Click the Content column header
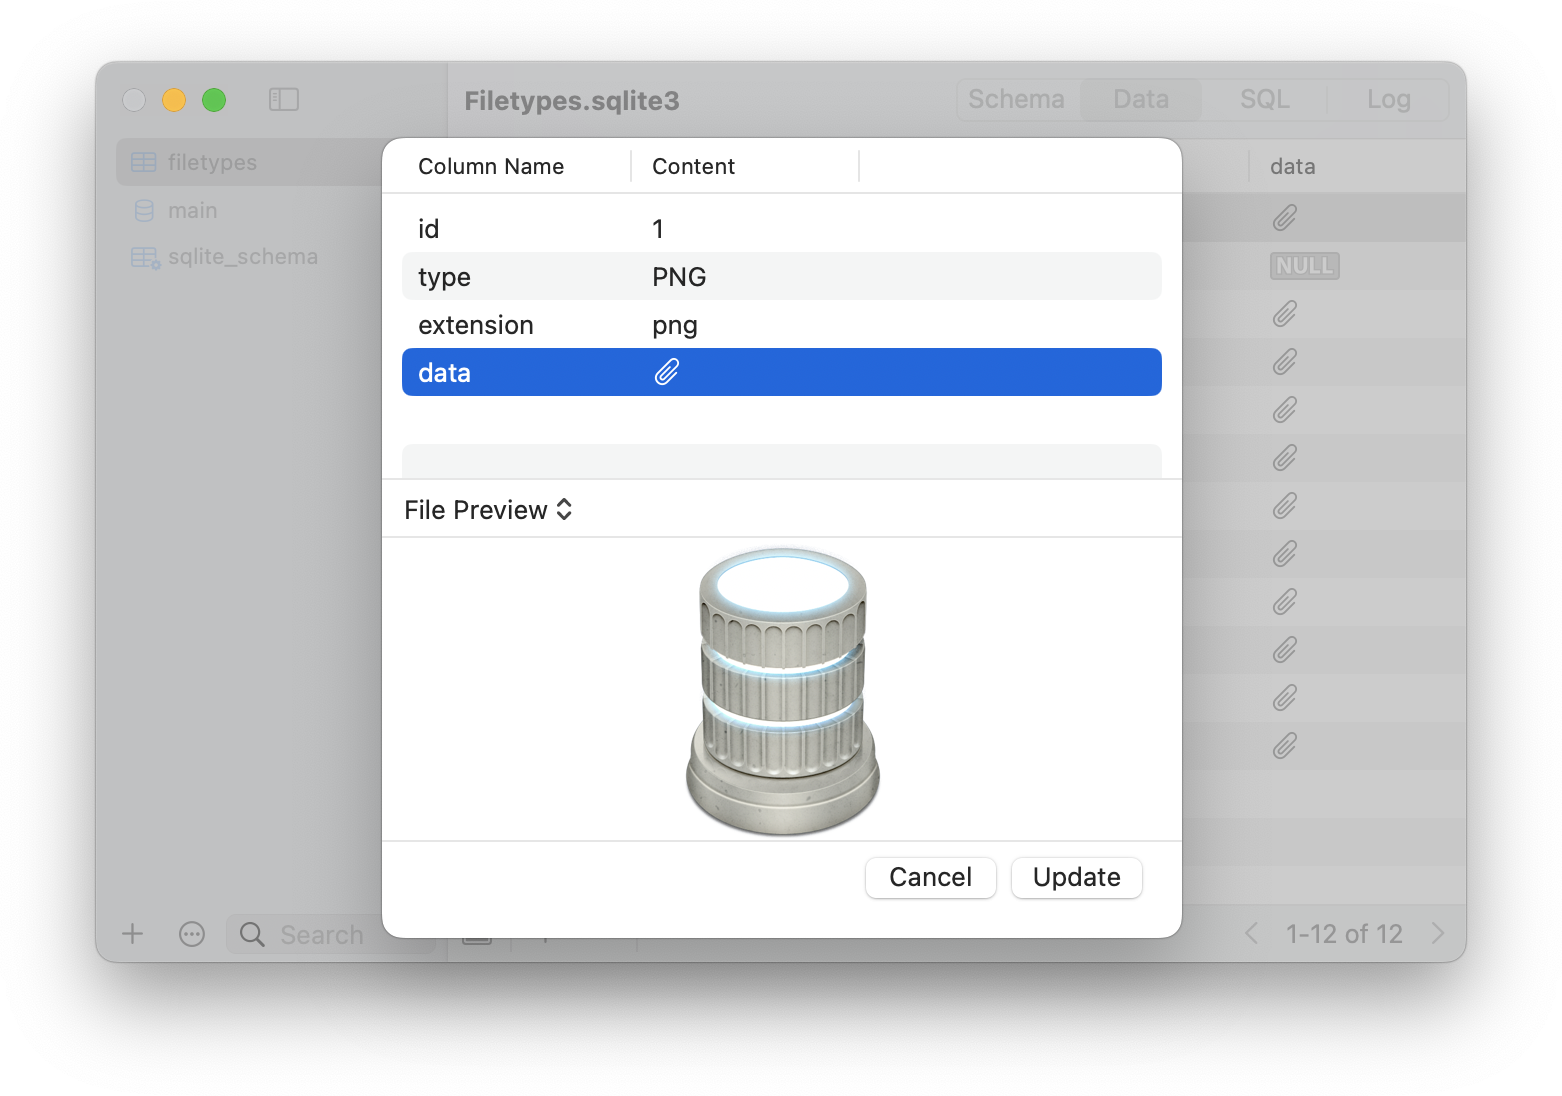The width and height of the screenshot is (1562, 1096). [693, 166]
